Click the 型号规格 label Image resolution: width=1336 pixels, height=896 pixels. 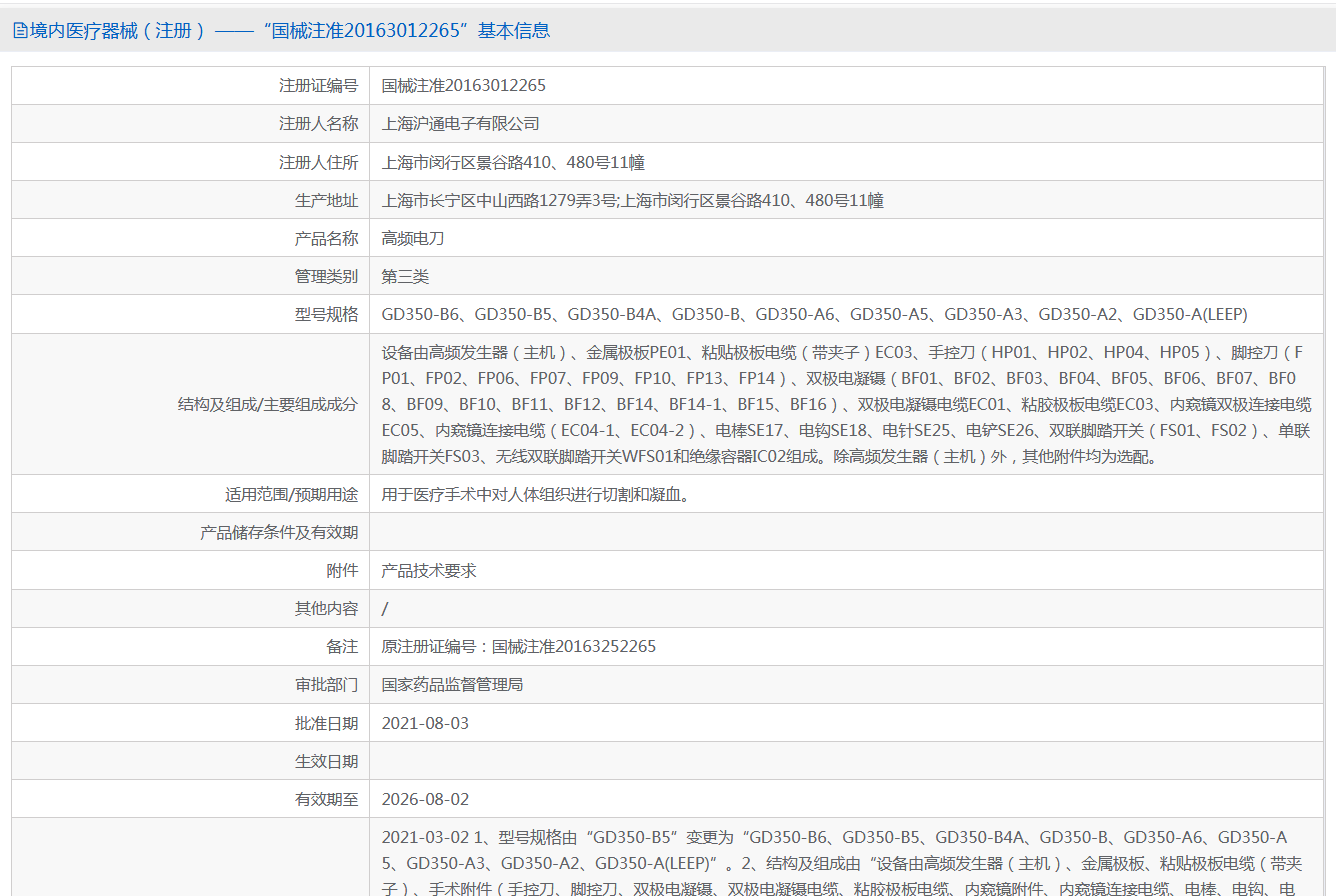(x=326, y=314)
